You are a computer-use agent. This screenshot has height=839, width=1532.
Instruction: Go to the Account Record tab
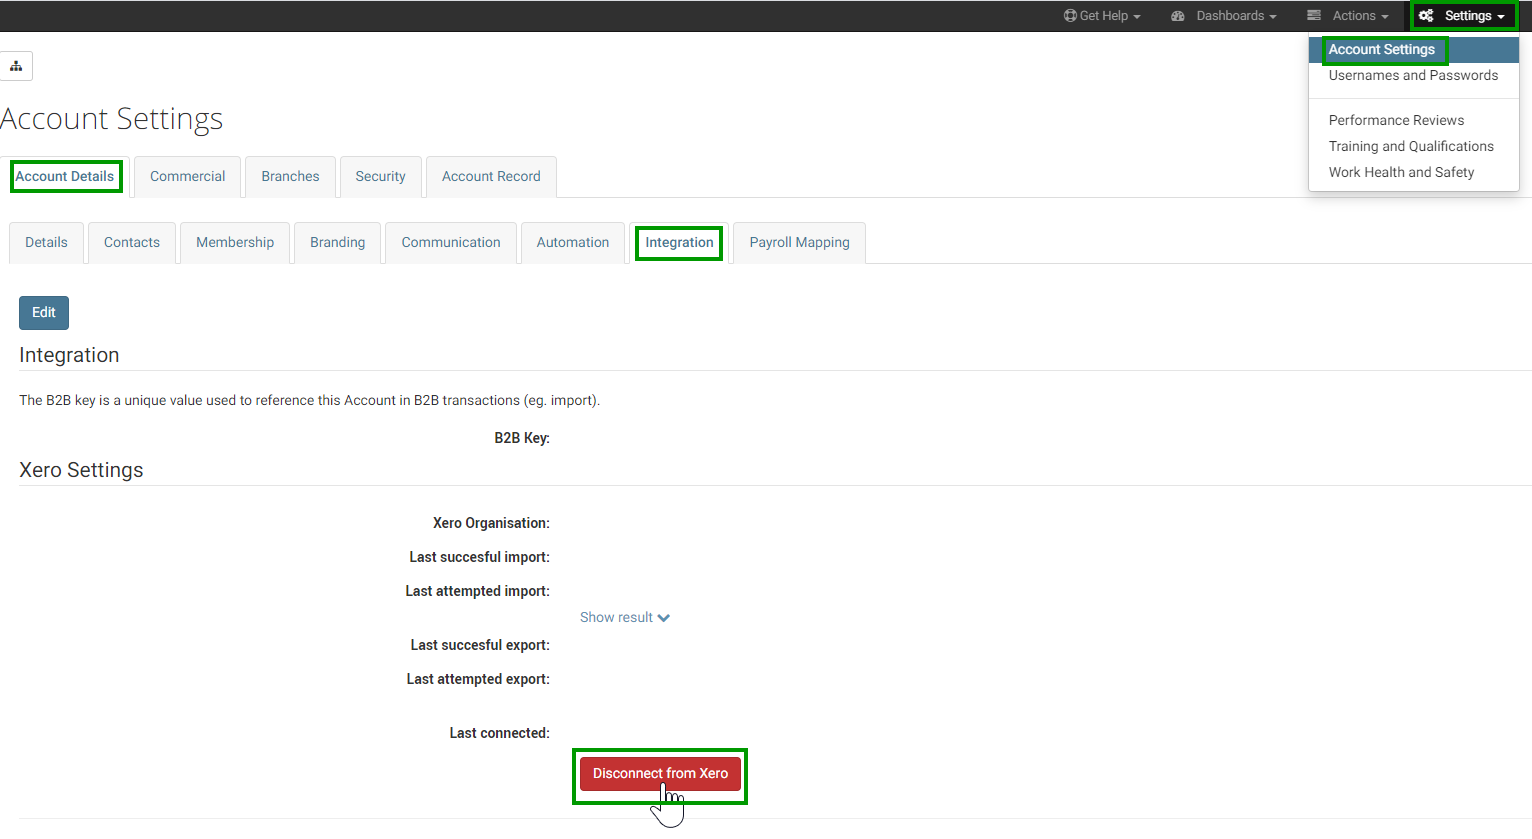pos(490,177)
